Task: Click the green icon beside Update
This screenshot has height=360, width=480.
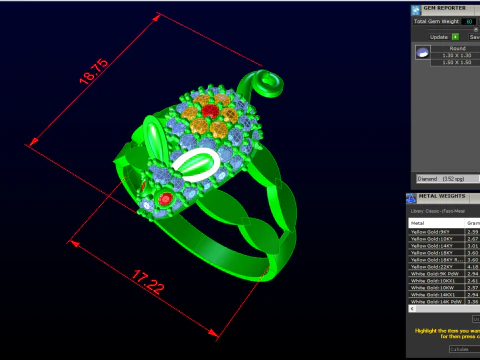Action: pos(455,37)
